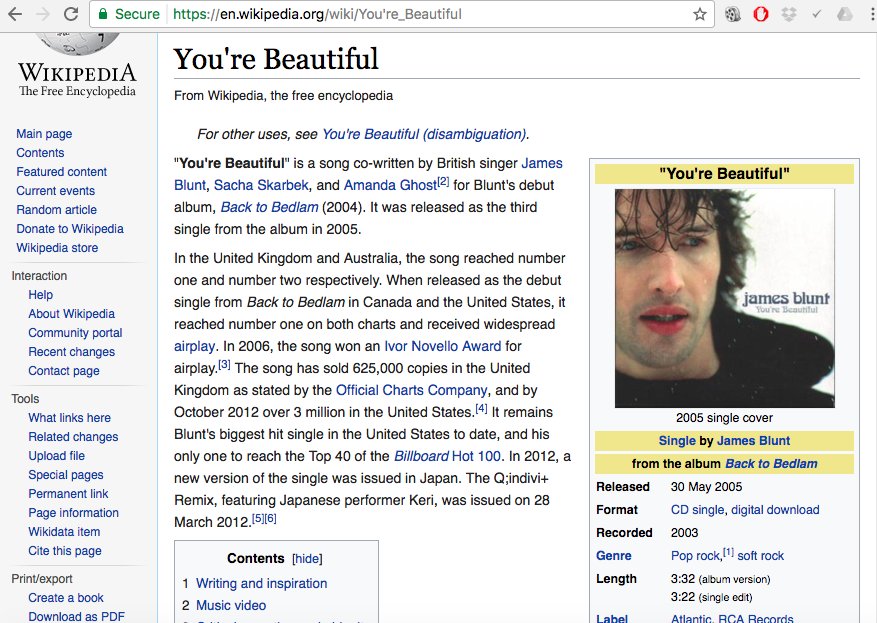Open the airplay article link
Image resolution: width=877 pixels, height=623 pixels.
[194, 346]
